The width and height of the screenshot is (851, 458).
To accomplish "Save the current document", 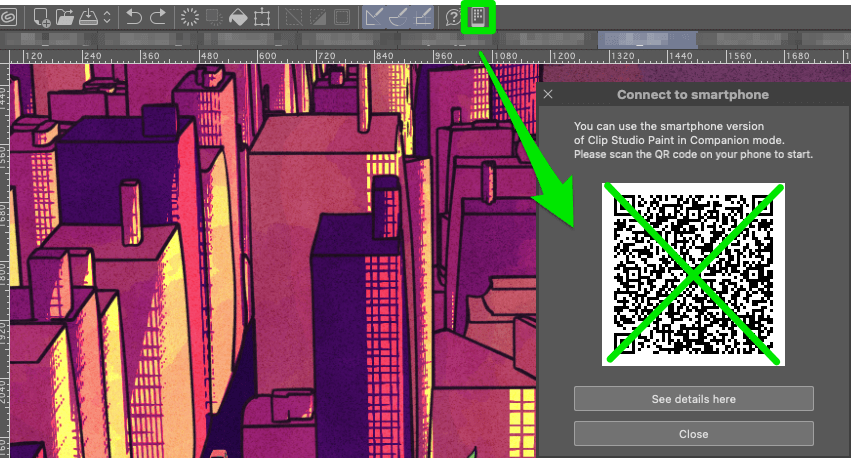I will point(88,17).
